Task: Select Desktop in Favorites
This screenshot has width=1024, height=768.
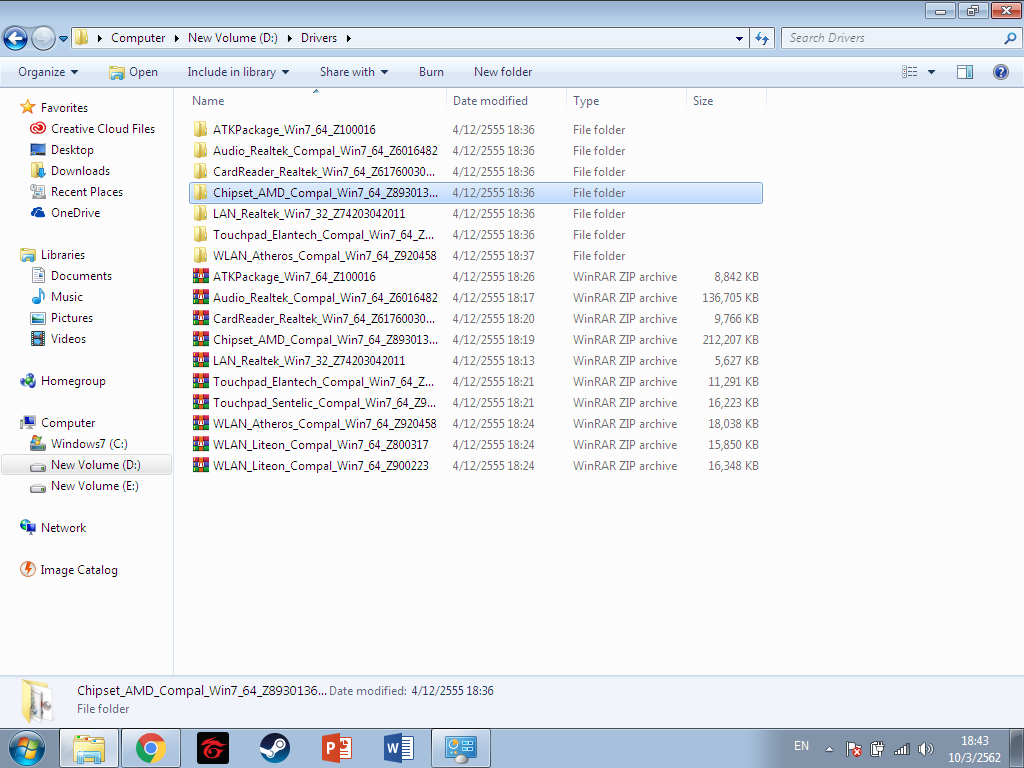Action: tap(62, 150)
